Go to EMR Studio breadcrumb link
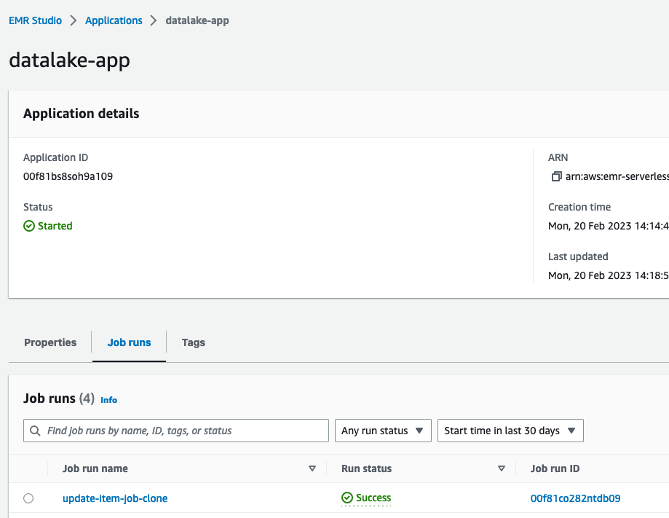This screenshot has width=669, height=518. coord(35,20)
